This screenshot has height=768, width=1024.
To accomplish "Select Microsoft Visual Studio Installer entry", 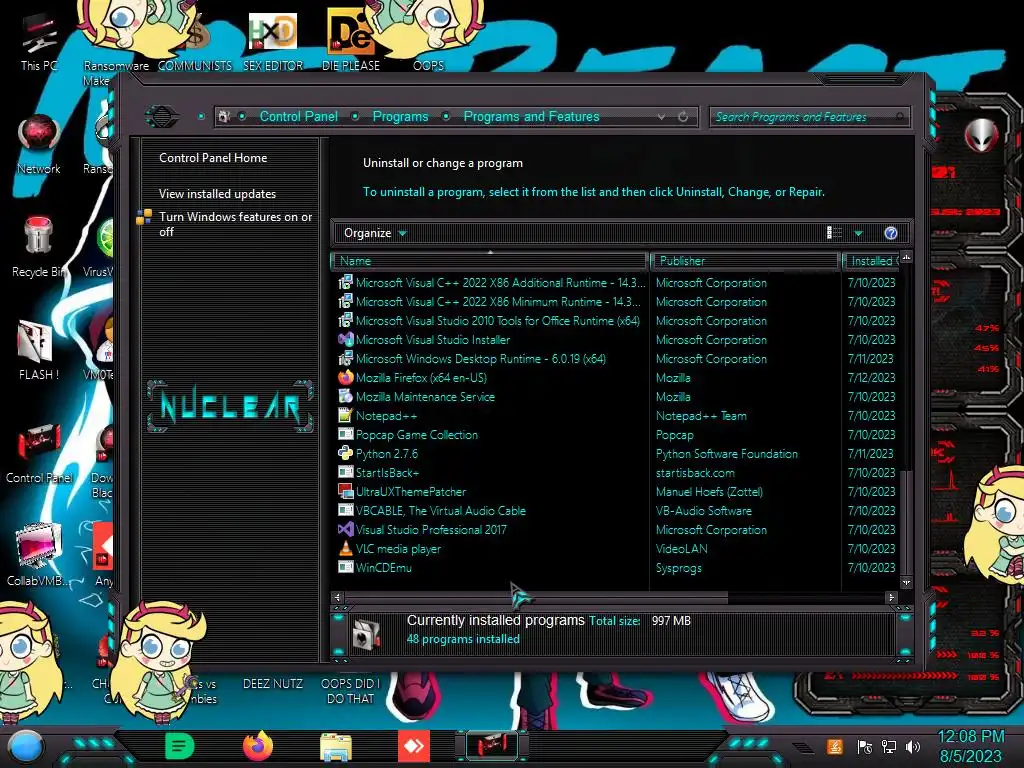I will coord(433,340).
